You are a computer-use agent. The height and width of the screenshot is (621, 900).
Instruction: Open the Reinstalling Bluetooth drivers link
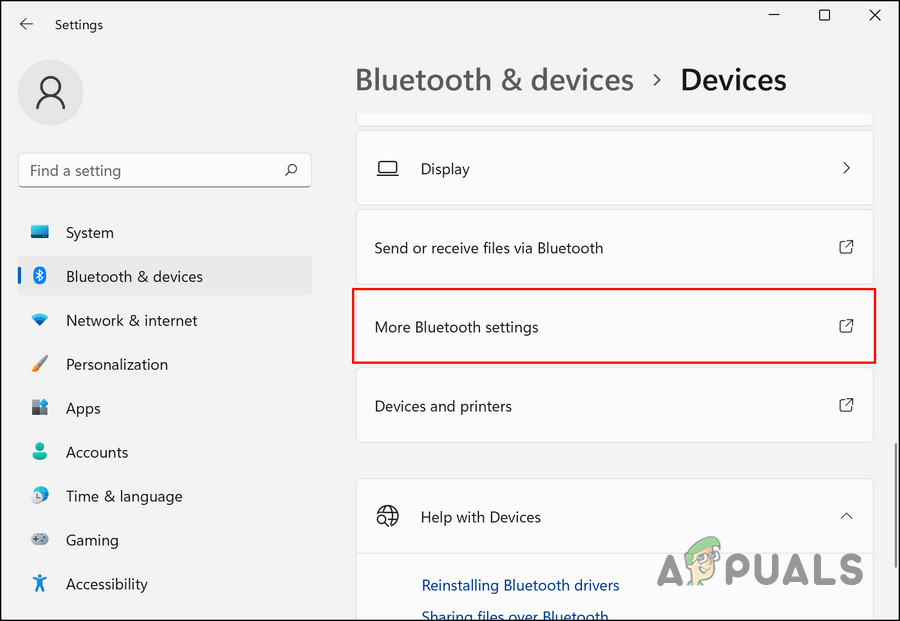click(x=520, y=586)
